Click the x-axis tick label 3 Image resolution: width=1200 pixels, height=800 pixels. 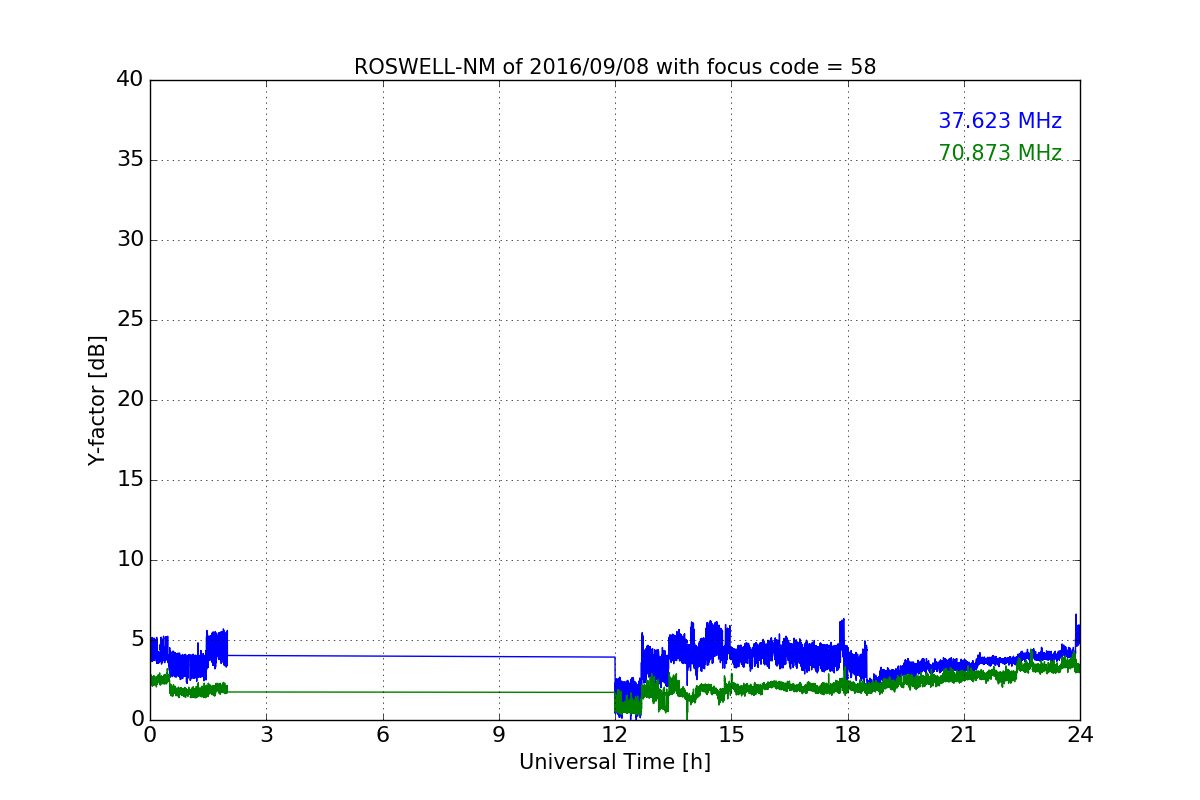(266, 735)
